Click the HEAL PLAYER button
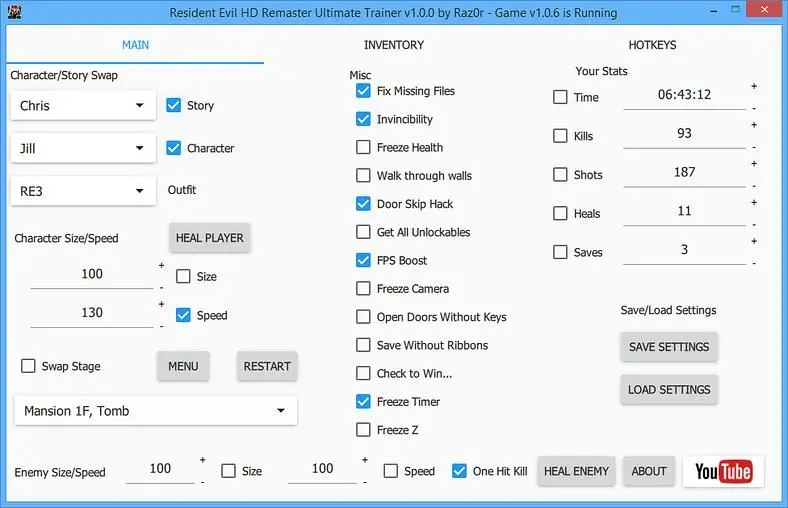Viewport: 788px width, 508px height. click(210, 238)
